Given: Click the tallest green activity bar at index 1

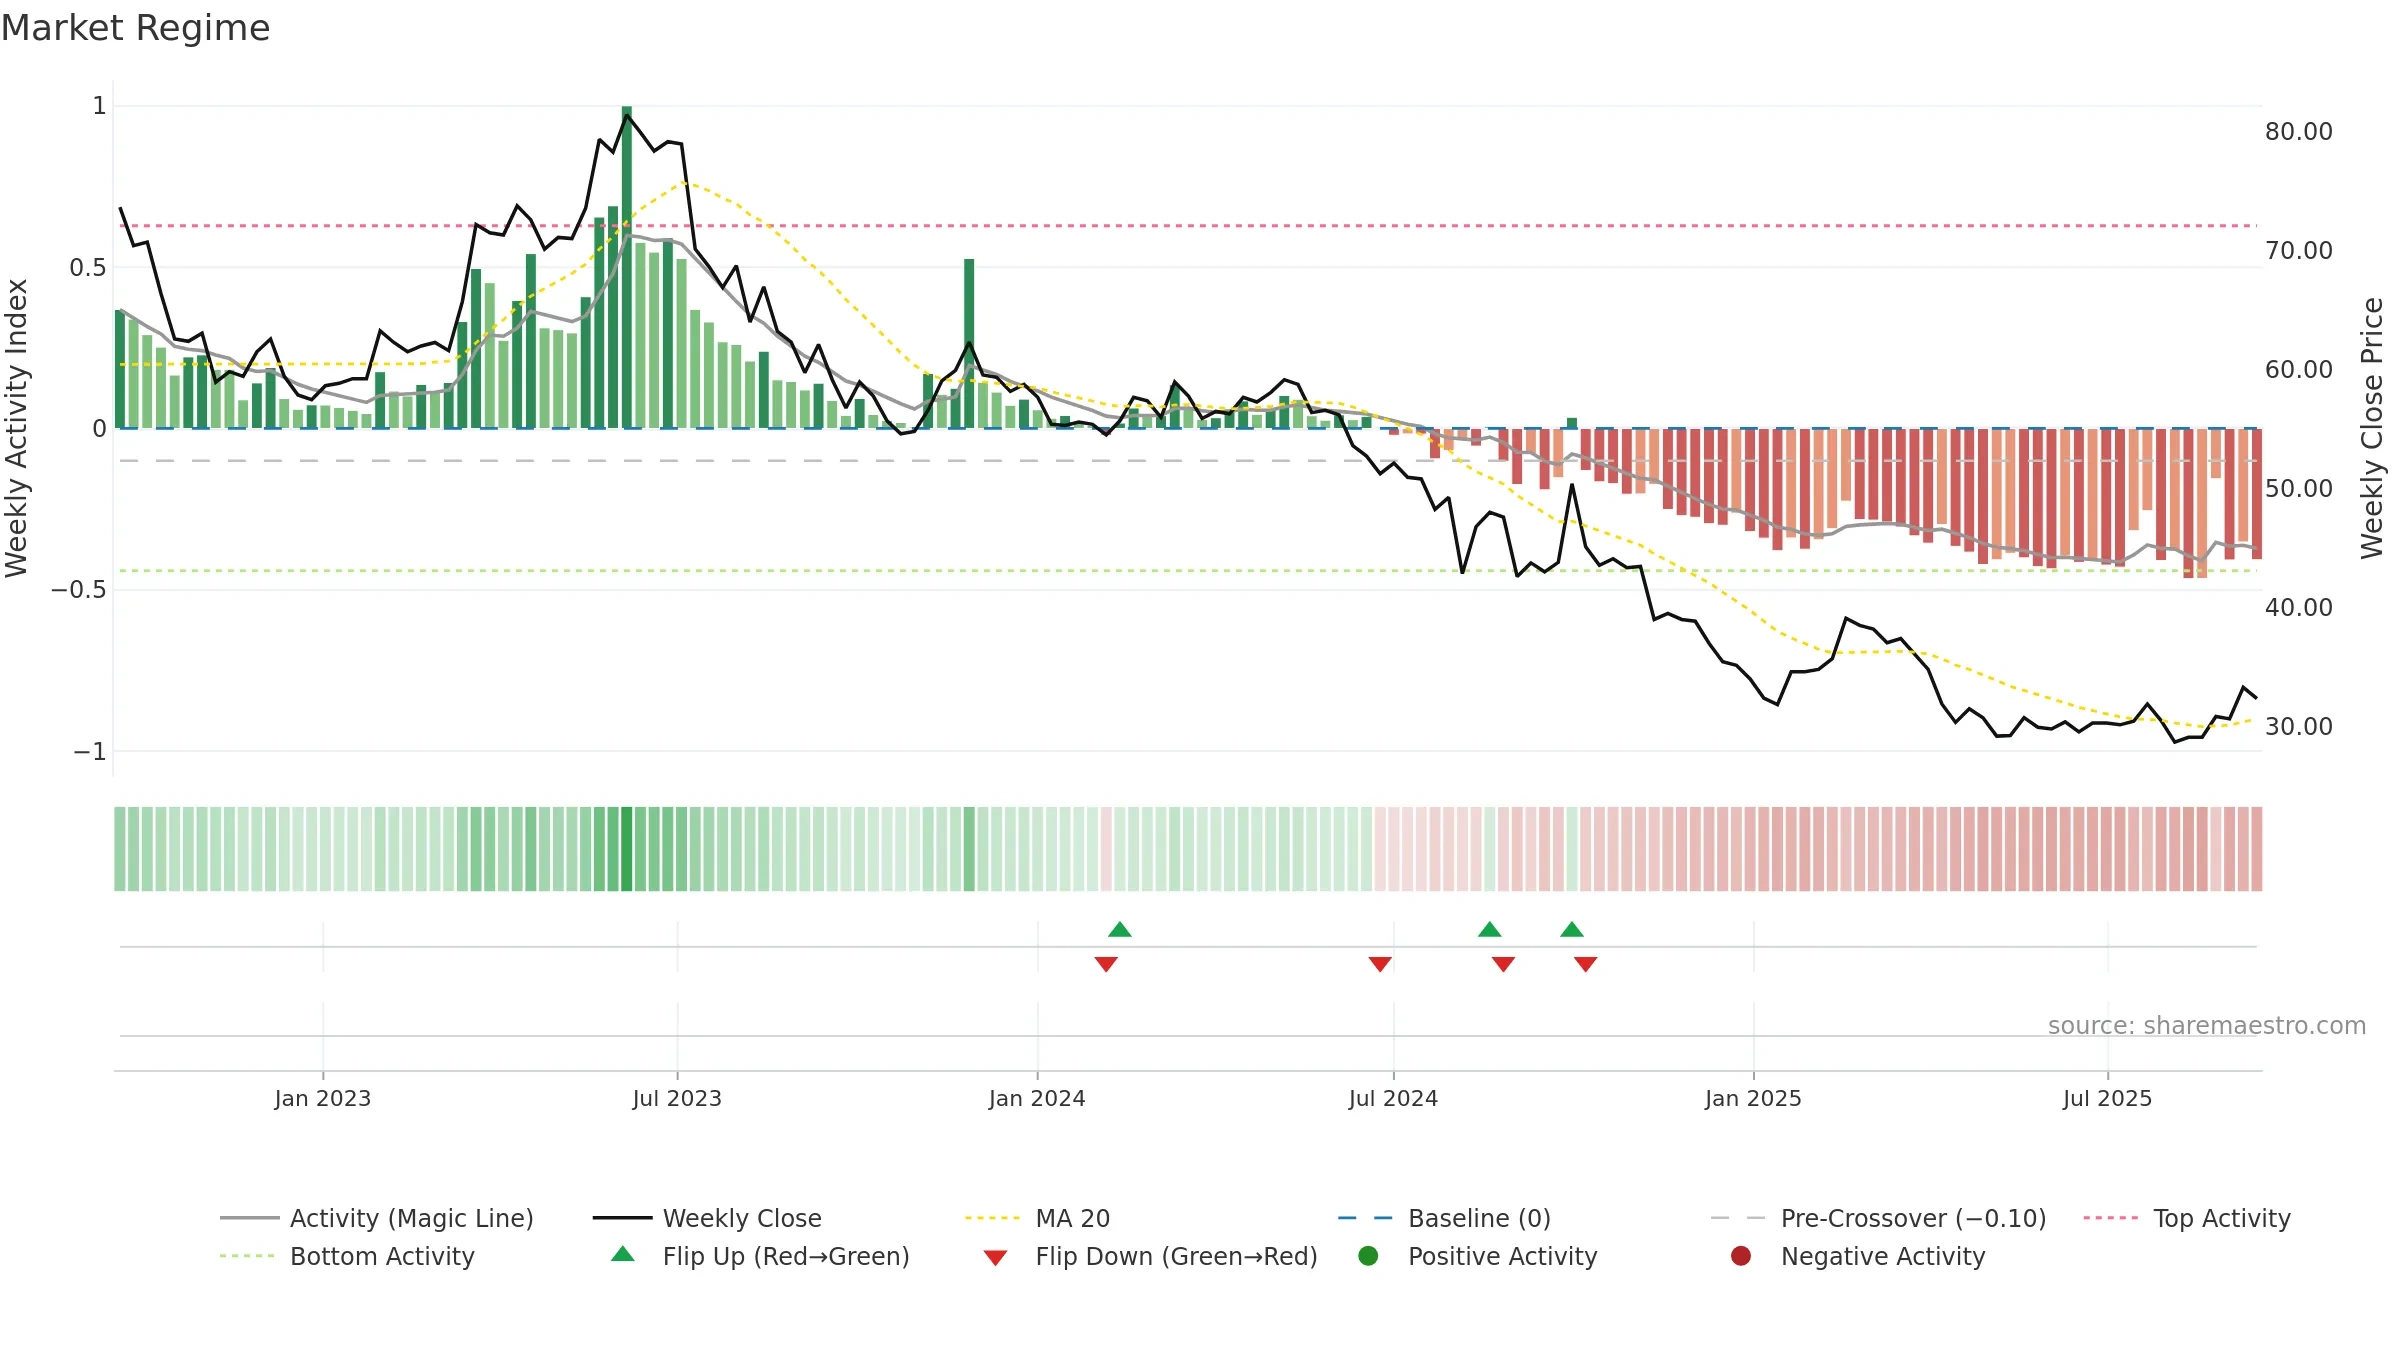Looking at the screenshot, I should point(627,267).
